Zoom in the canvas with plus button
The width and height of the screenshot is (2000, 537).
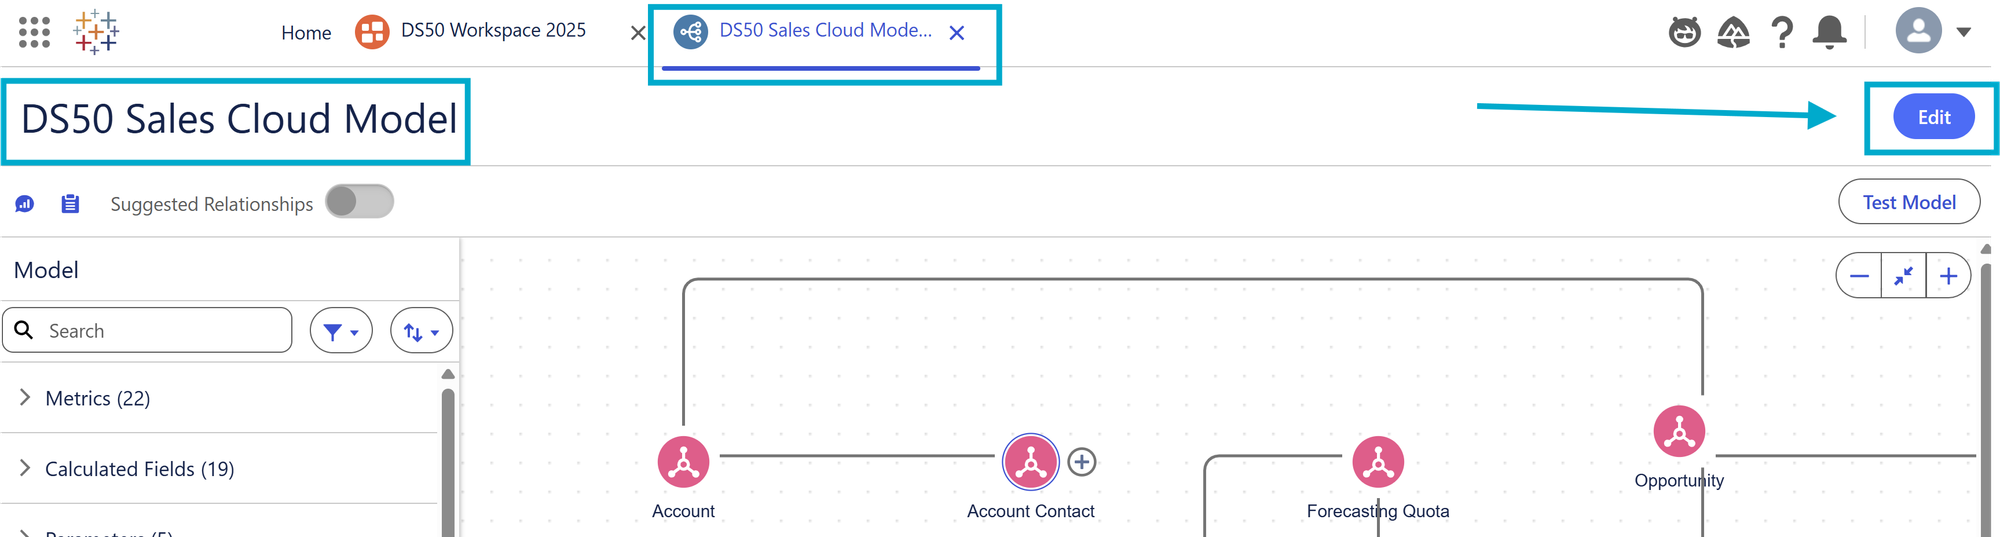click(x=1948, y=276)
